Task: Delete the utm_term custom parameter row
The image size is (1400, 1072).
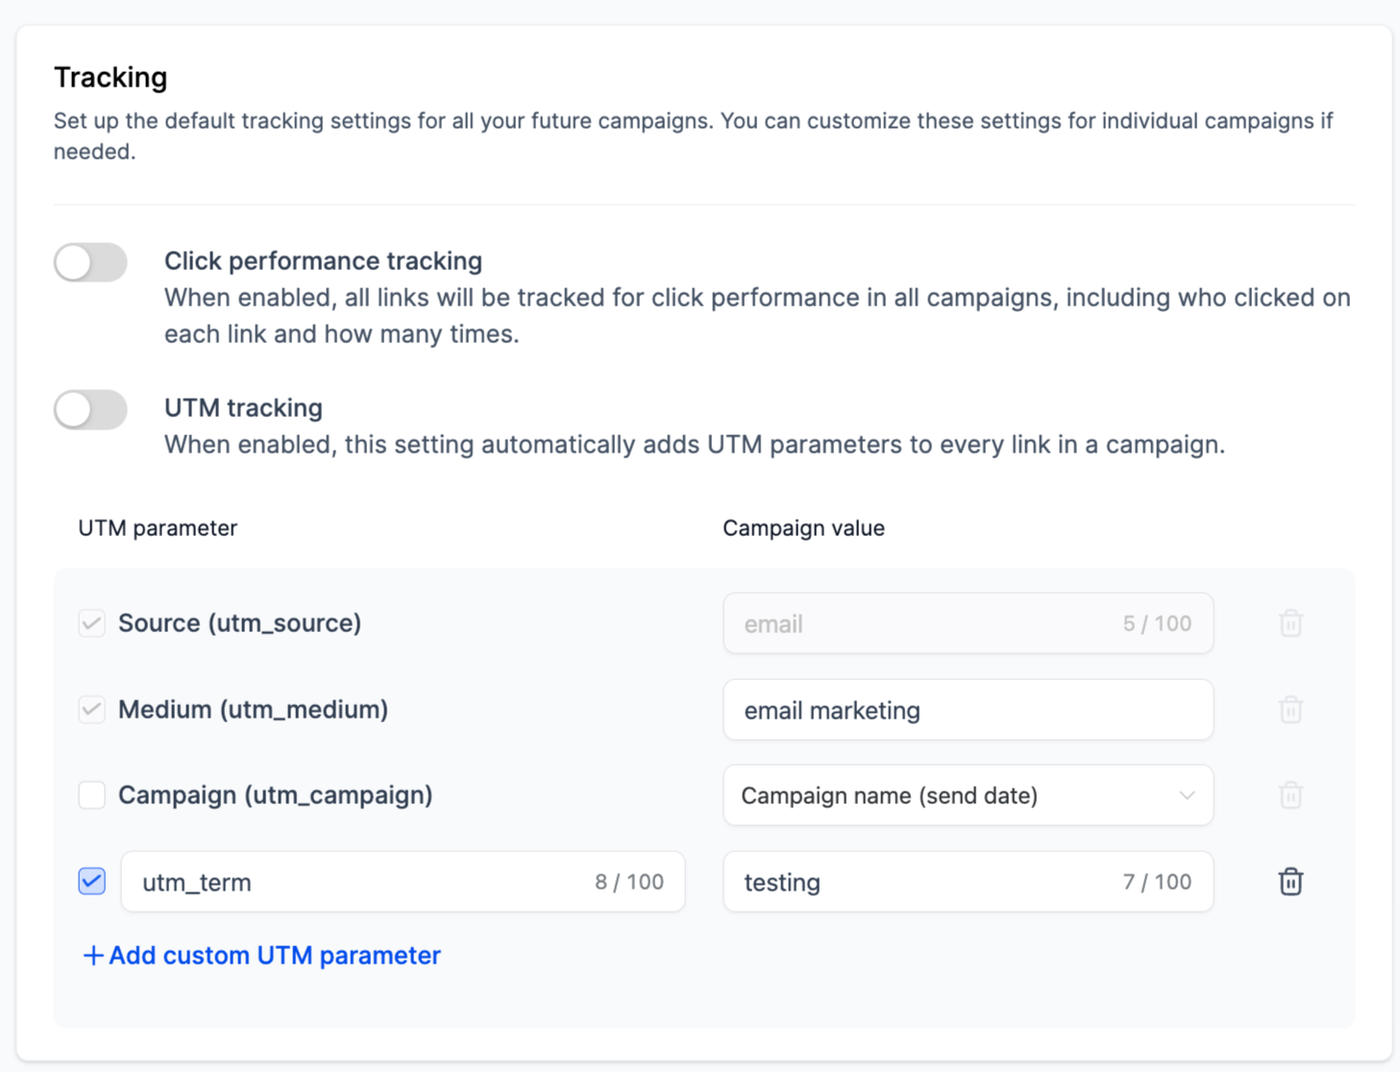Action: pyautogui.click(x=1290, y=882)
